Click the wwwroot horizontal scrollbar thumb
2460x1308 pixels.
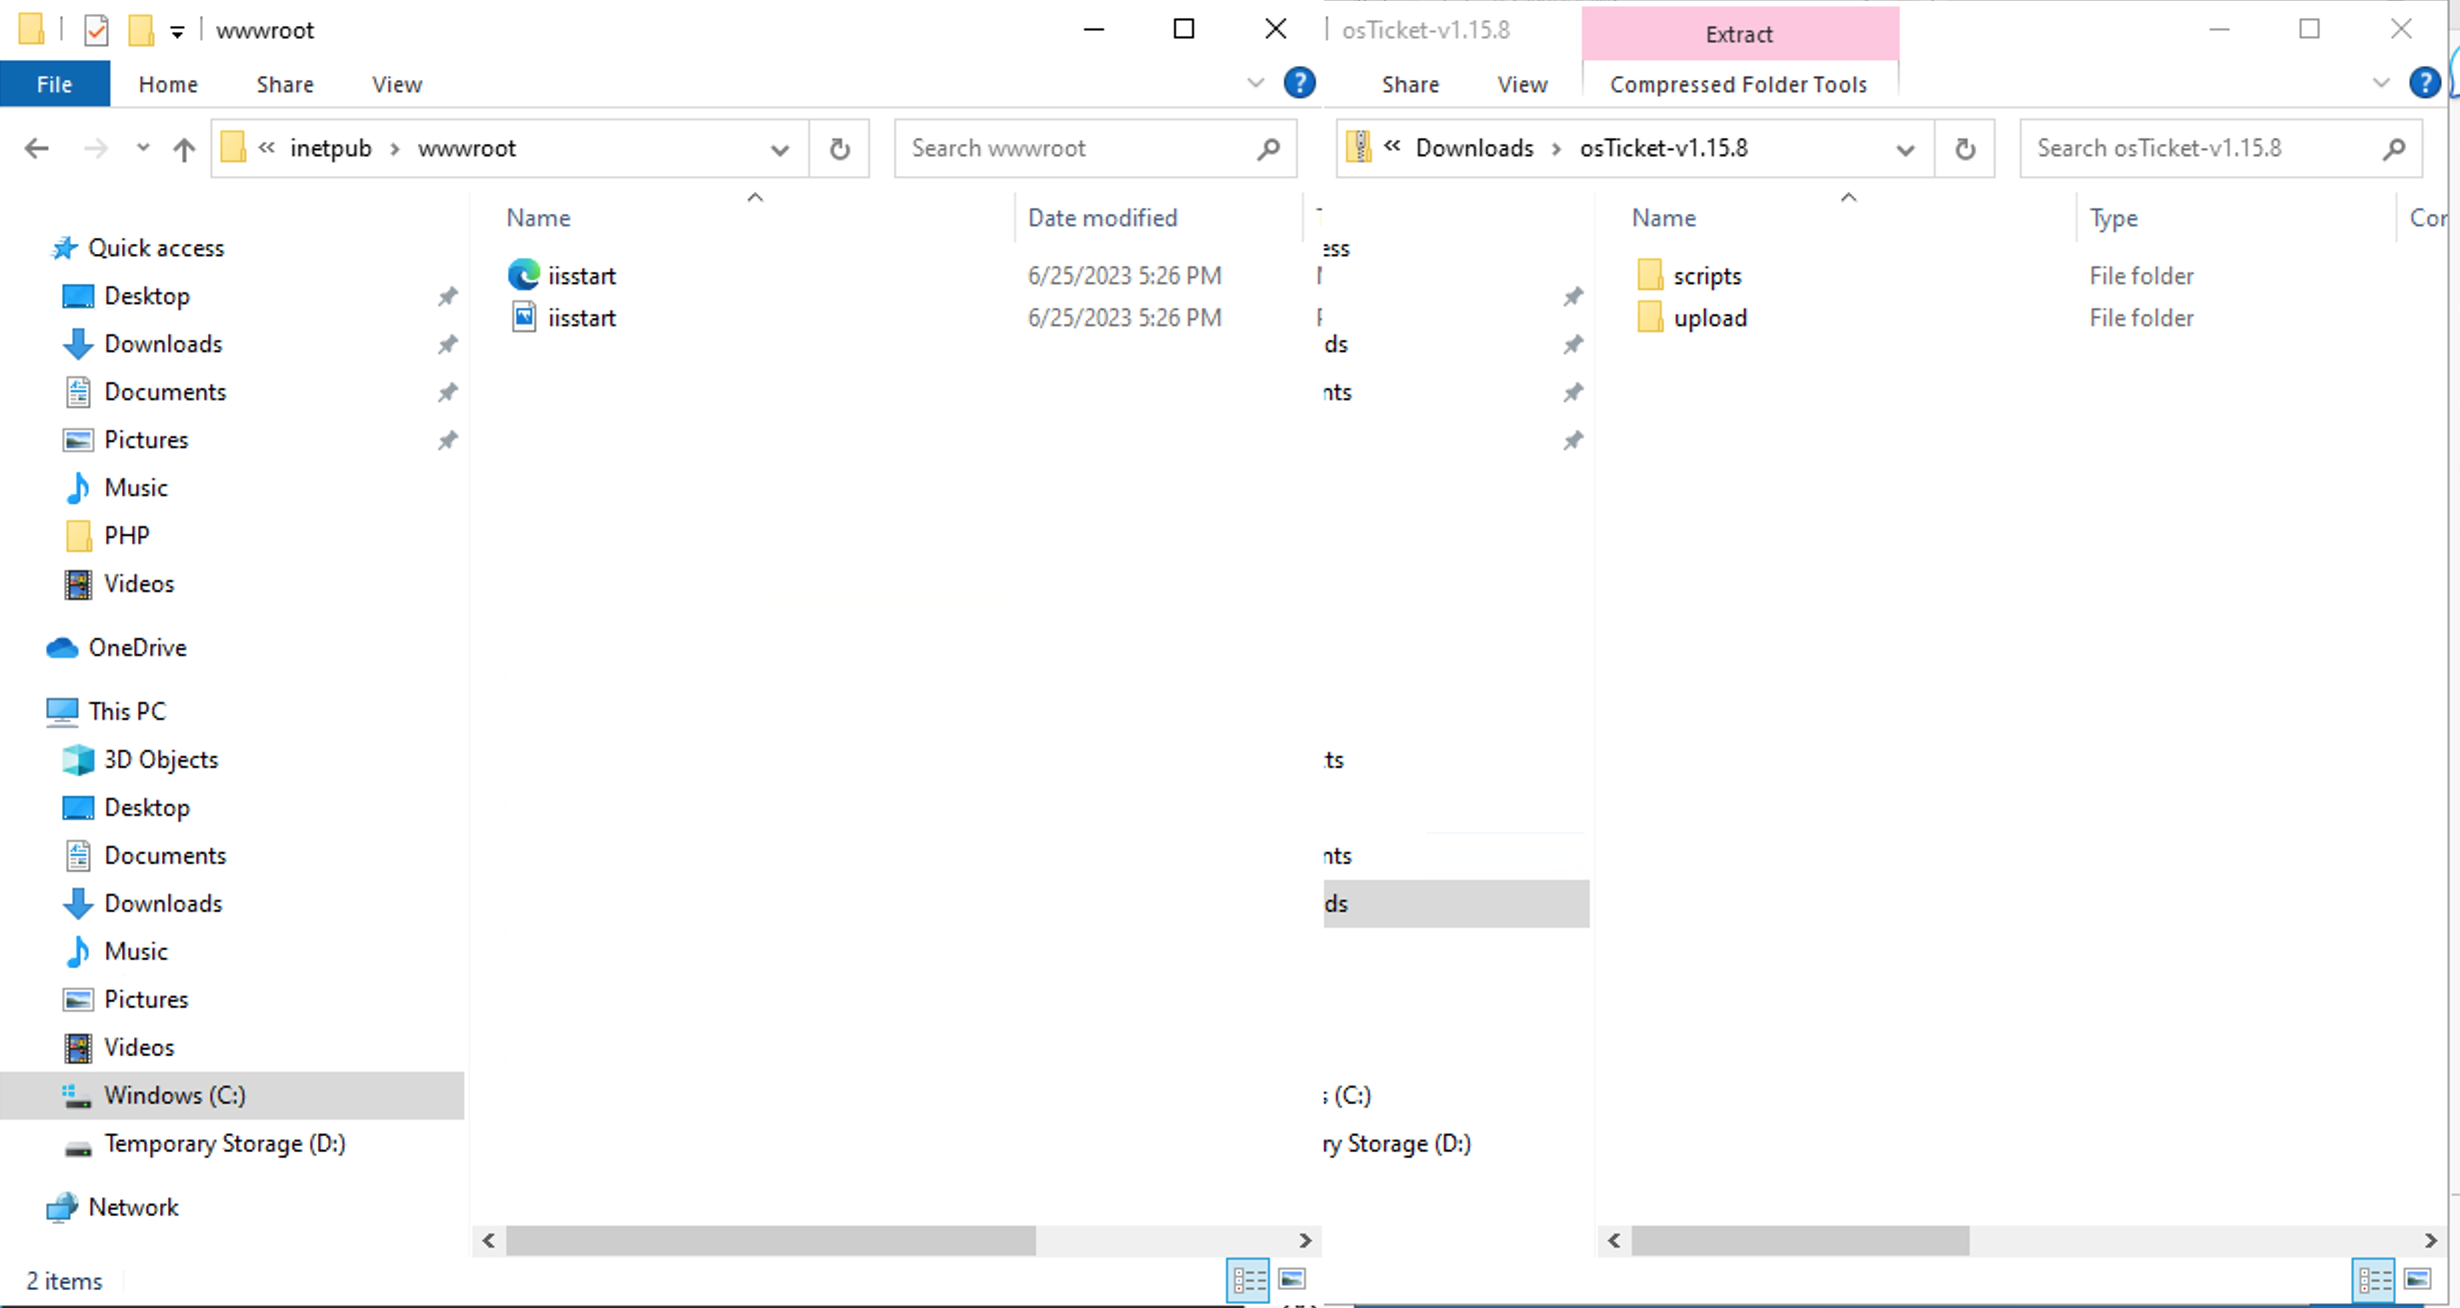point(770,1240)
